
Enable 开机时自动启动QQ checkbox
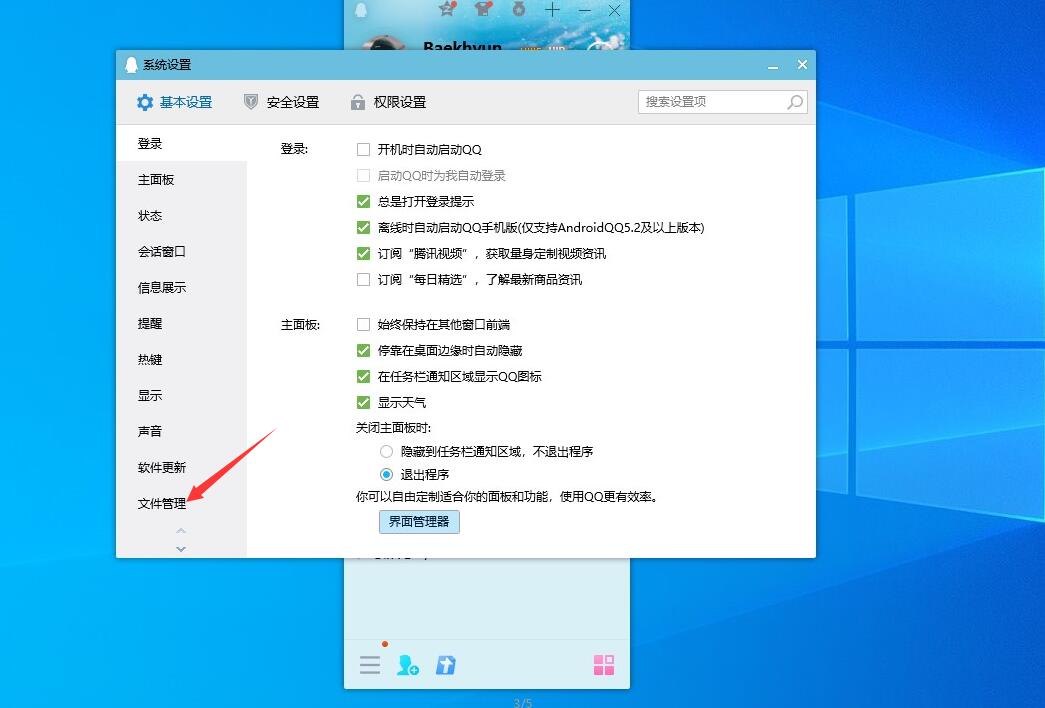pos(363,149)
